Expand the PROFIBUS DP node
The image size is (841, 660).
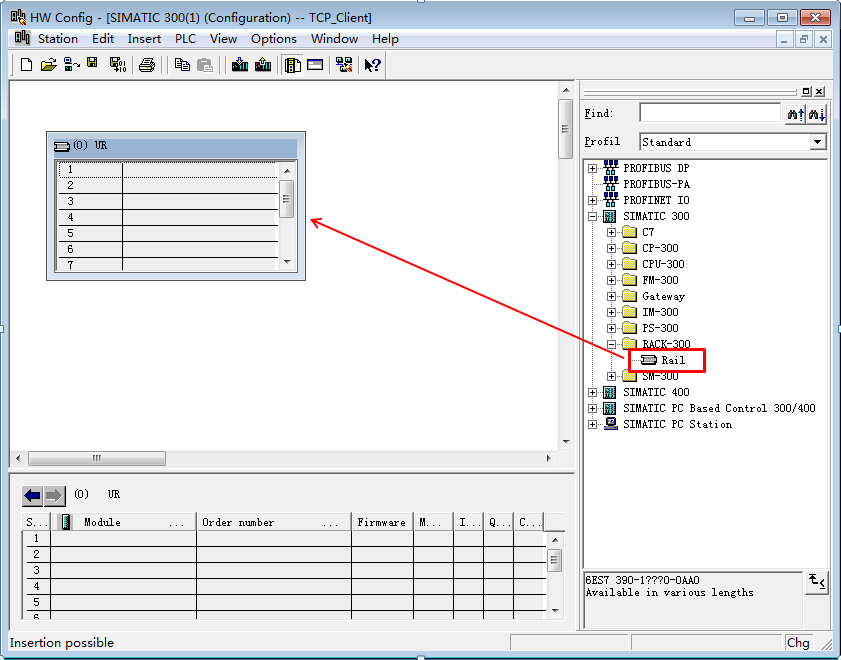pyautogui.click(x=592, y=168)
